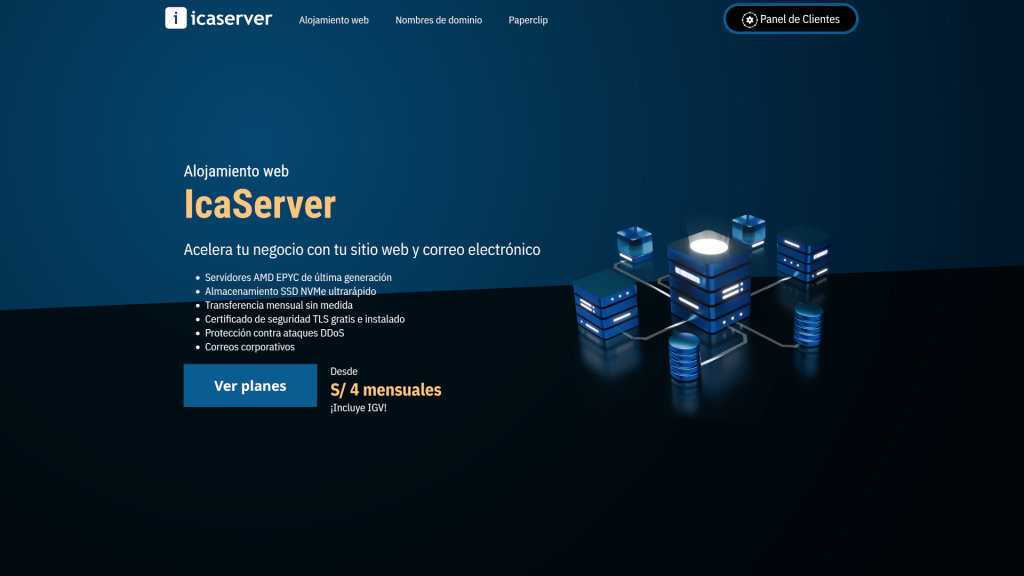This screenshot has width=1024, height=576.
Task: Click the 'Protección contra ataques DDoS' item
Action: 274,333
